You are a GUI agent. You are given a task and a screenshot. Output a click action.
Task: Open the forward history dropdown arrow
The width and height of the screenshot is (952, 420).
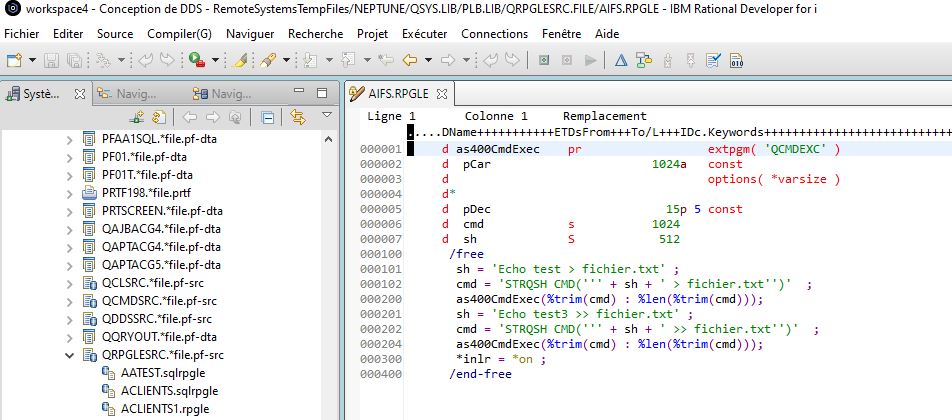(x=466, y=60)
